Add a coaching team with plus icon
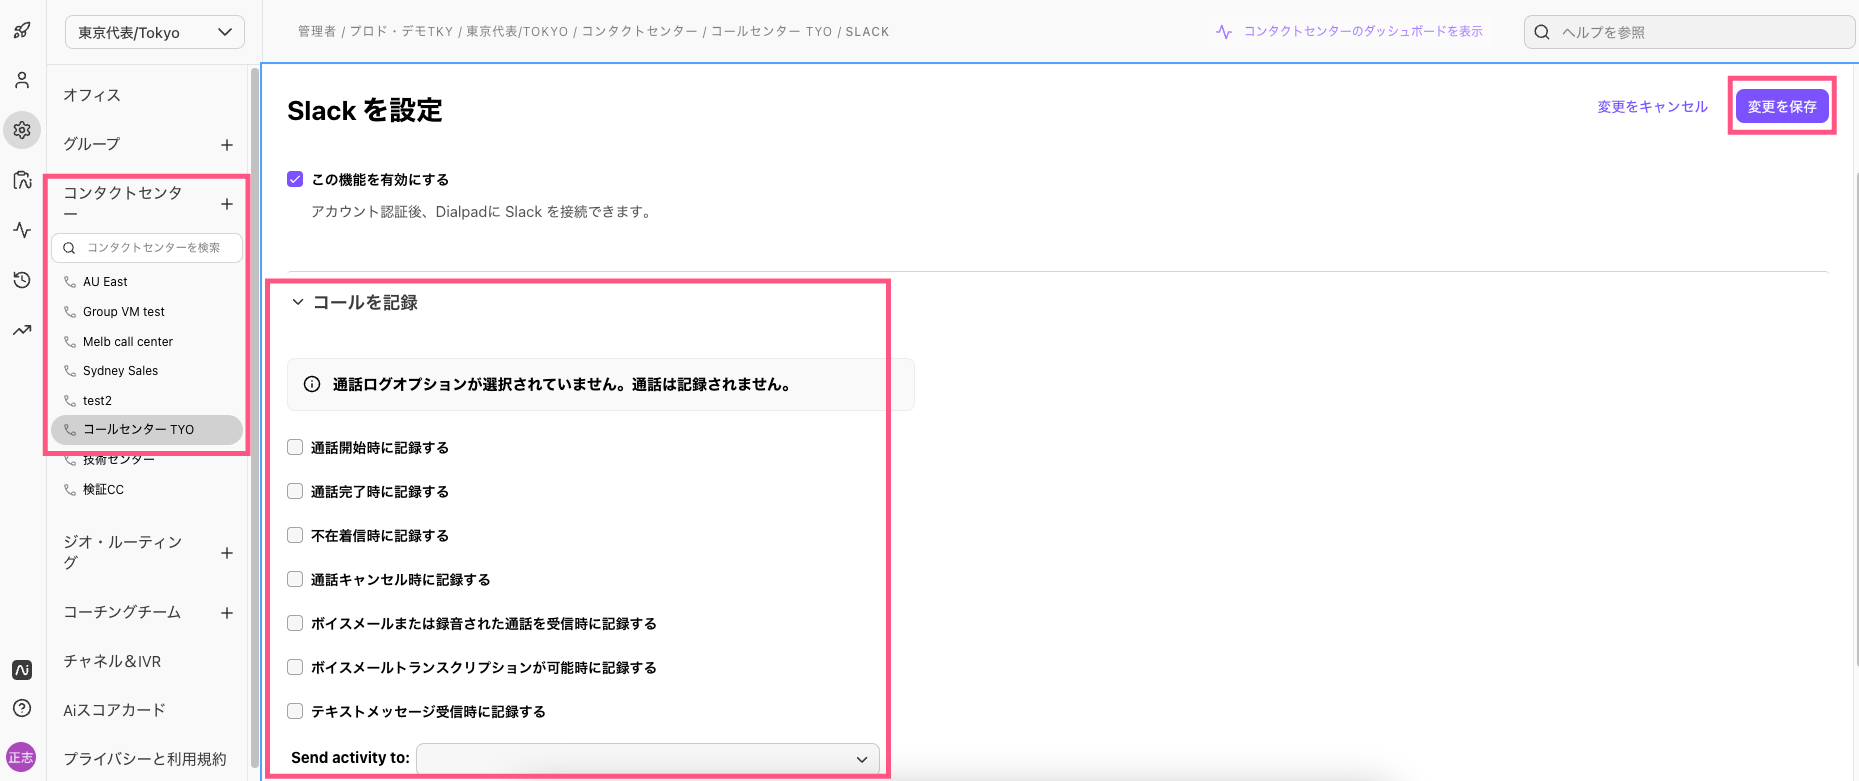1859x781 pixels. click(227, 613)
